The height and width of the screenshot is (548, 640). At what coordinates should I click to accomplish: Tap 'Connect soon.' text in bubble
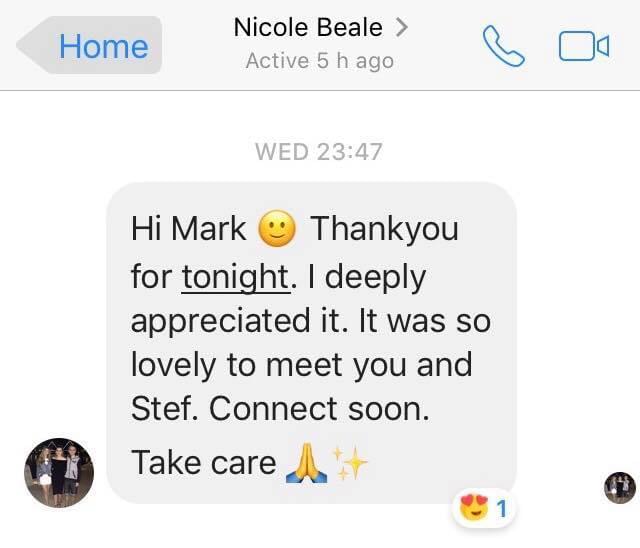(x=320, y=409)
